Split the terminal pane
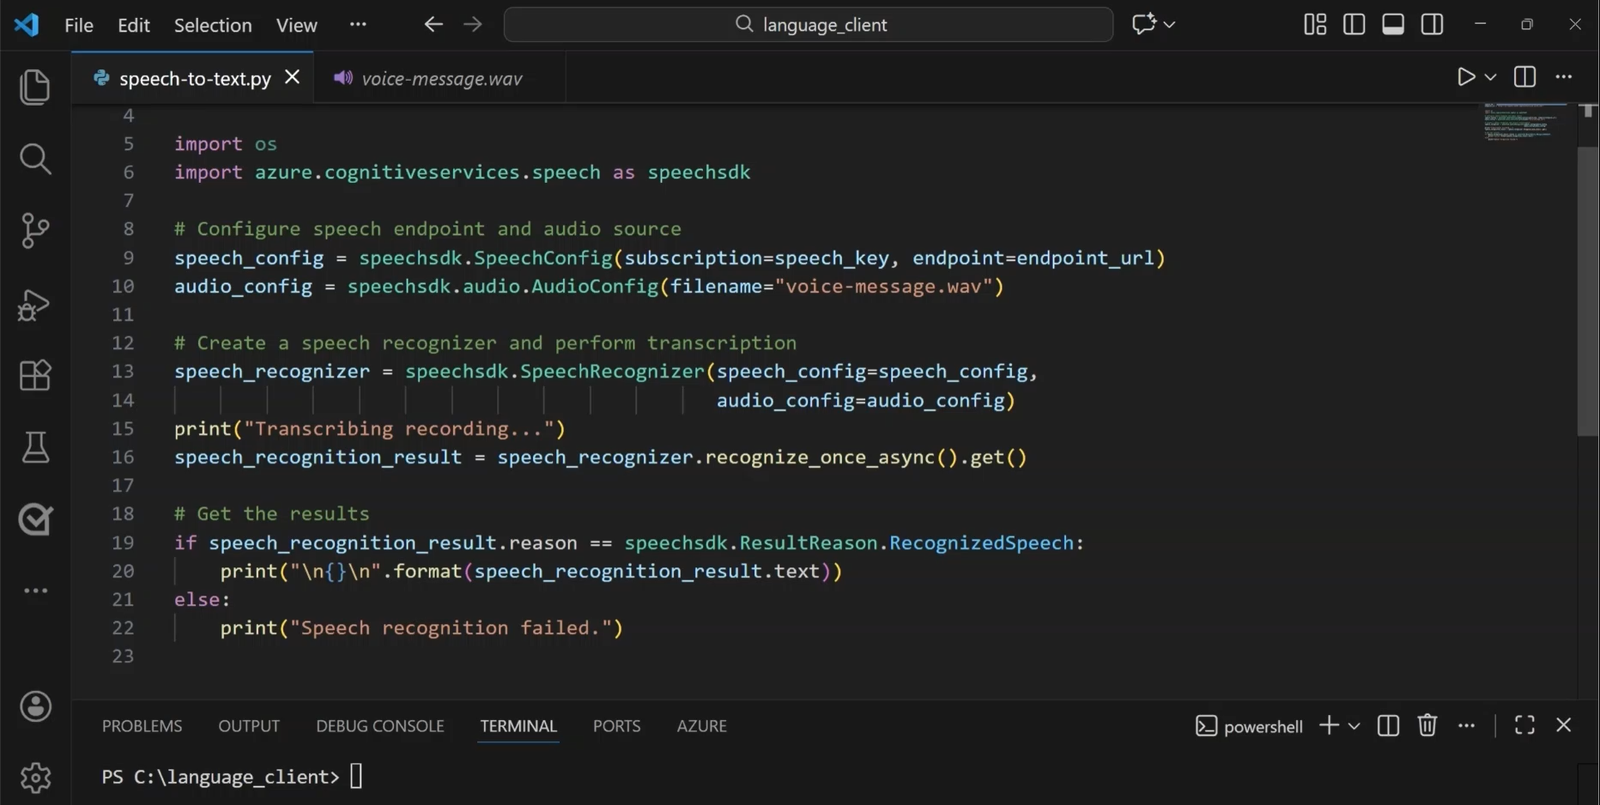This screenshot has height=805, width=1600. [1388, 726]
